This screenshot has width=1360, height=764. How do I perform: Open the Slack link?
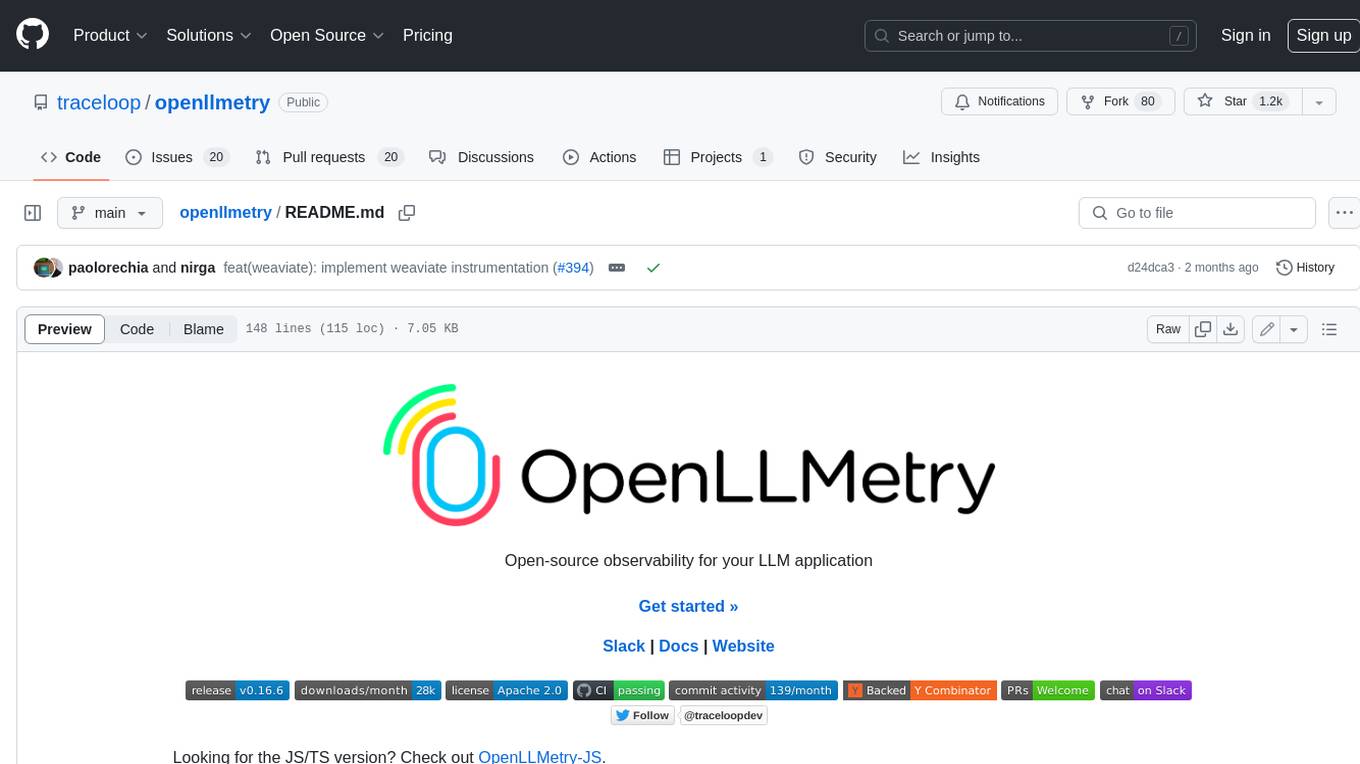point(623,646)
